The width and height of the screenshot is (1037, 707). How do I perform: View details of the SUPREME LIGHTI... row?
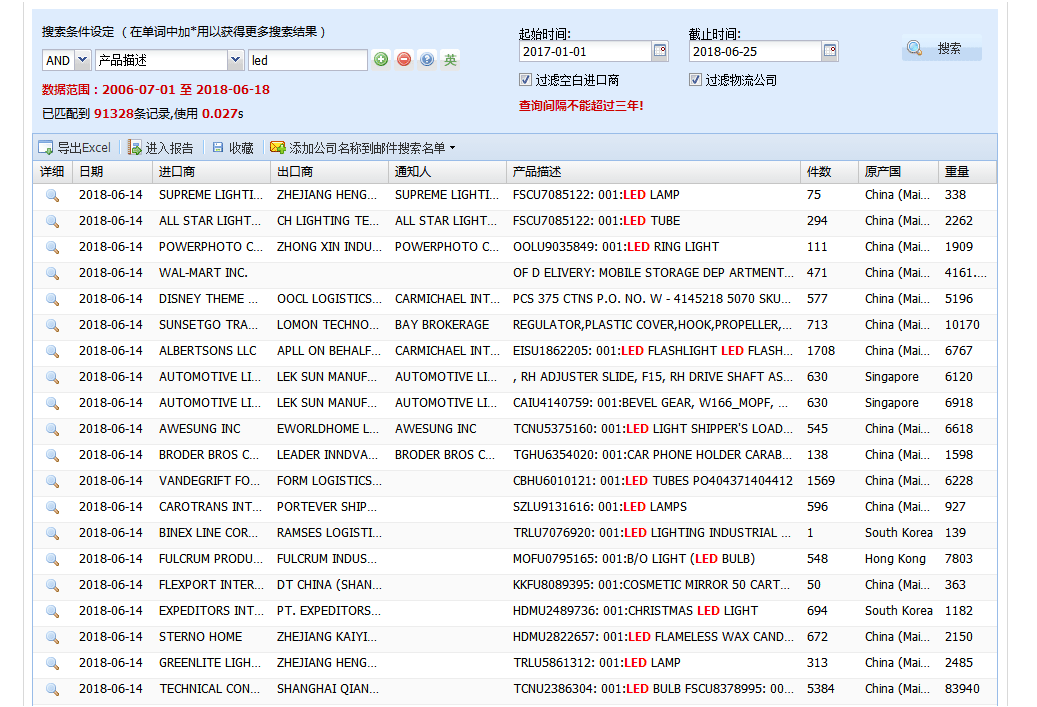point(52,195)
